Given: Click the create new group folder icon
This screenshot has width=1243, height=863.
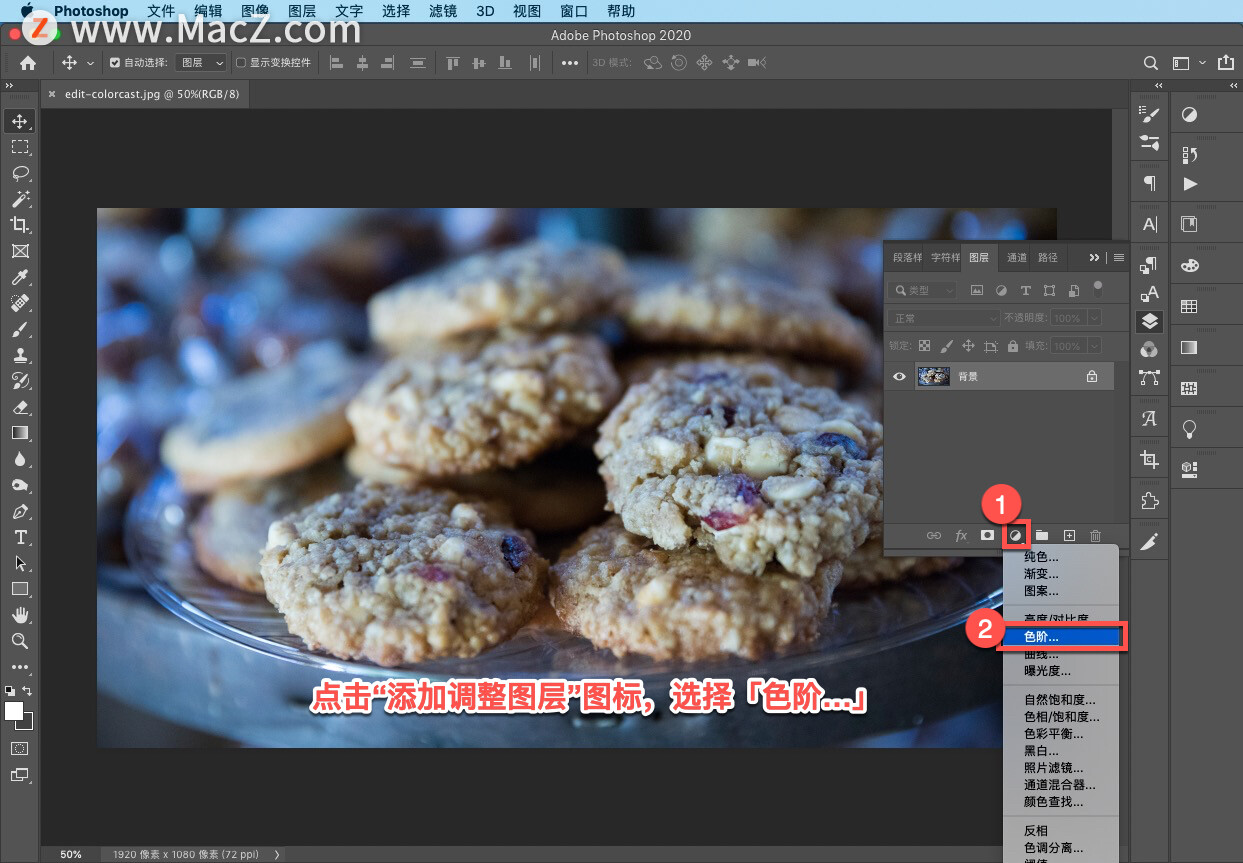Looking at the screenshot, I should (x=1042, y=536).
